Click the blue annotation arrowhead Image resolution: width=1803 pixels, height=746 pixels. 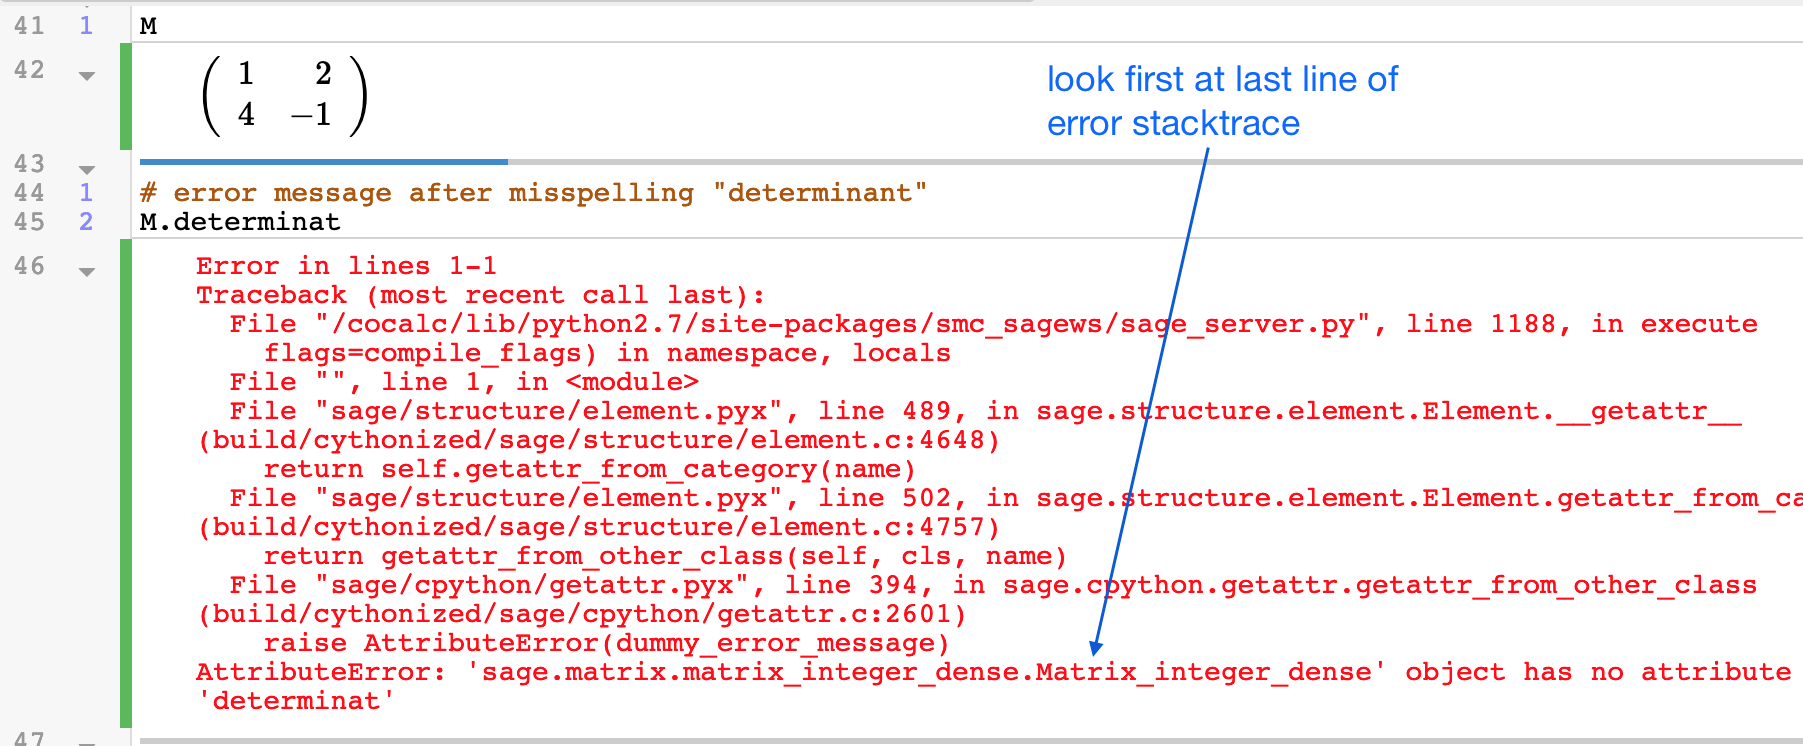pos(1096,648)
